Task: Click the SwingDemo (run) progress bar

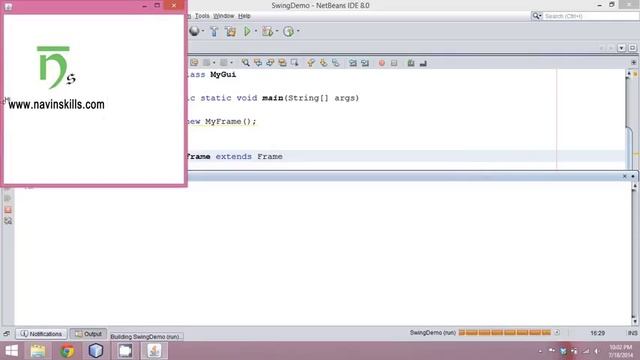Action: tap(504, 333)
